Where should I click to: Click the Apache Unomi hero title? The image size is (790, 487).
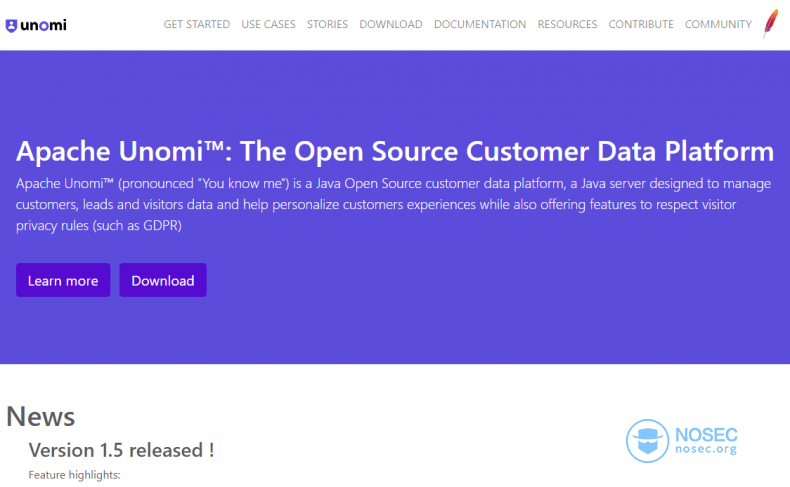394,151
